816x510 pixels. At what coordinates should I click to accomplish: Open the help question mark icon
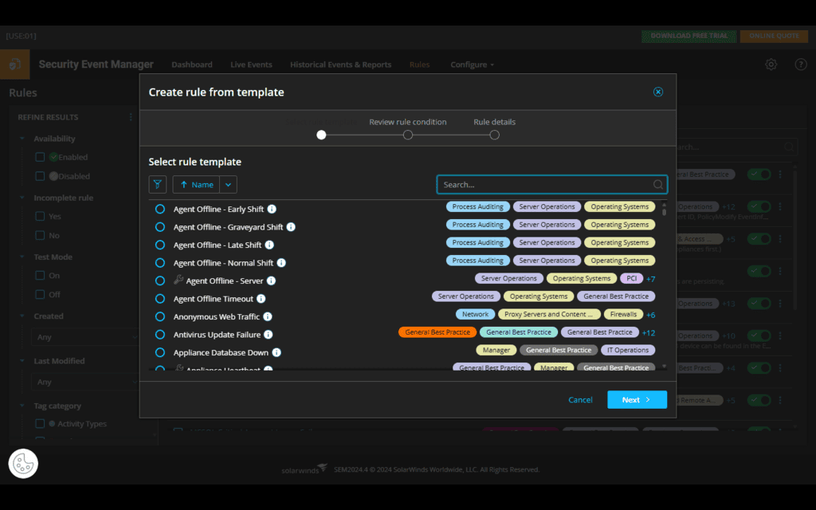(800, 65)
